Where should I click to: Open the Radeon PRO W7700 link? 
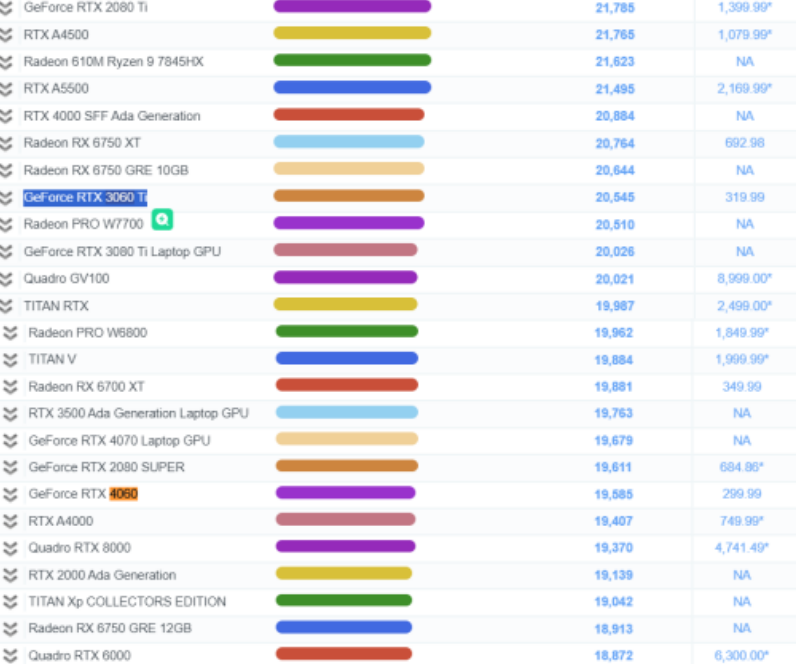coord(84,224)
